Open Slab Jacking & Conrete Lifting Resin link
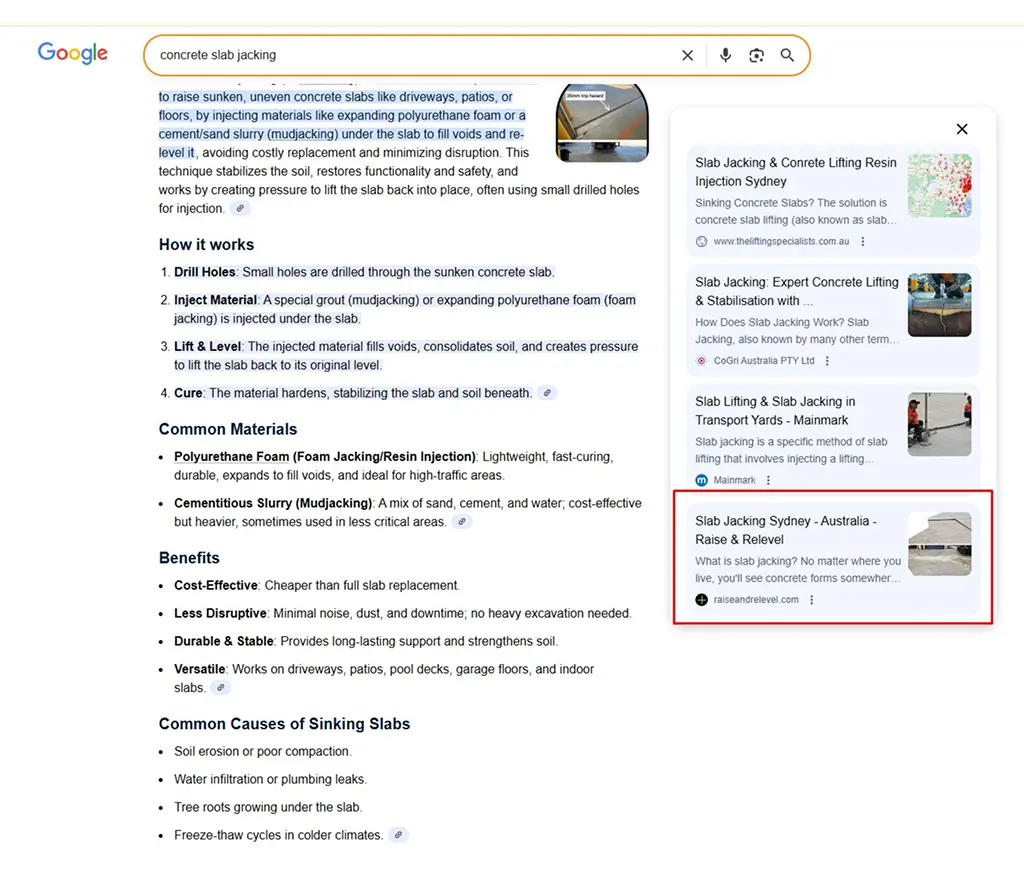The height and width of the screenshot is (880, 1024). click(x=795, y=172)
